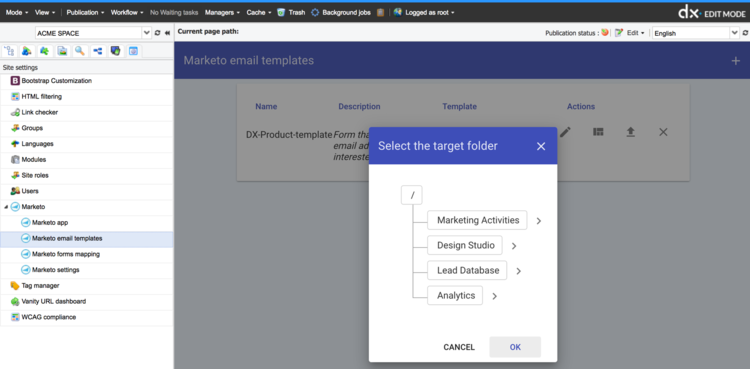Click the upload arrow icon in Actions
This screenshot has width=750, height=369.
click(630, 132)
